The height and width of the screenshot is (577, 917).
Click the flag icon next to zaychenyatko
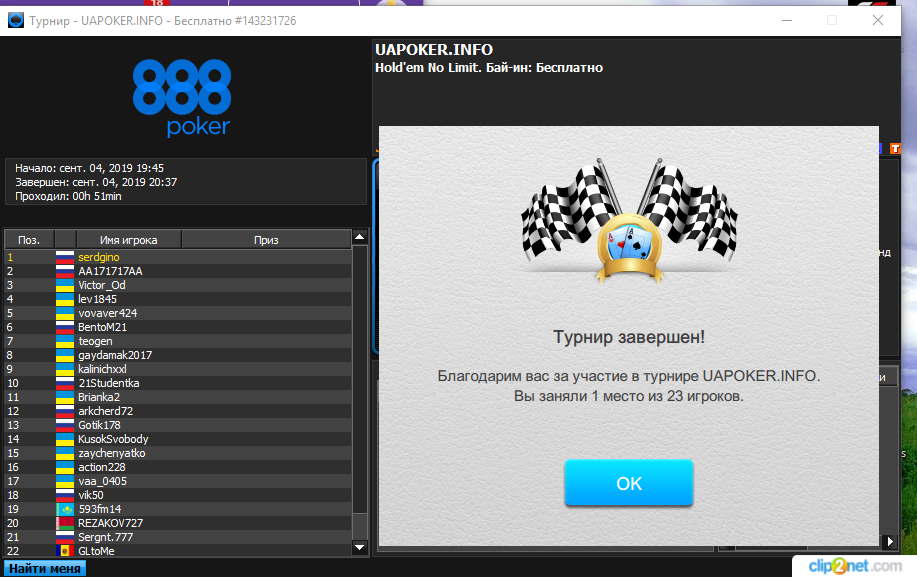pos(65,454)
